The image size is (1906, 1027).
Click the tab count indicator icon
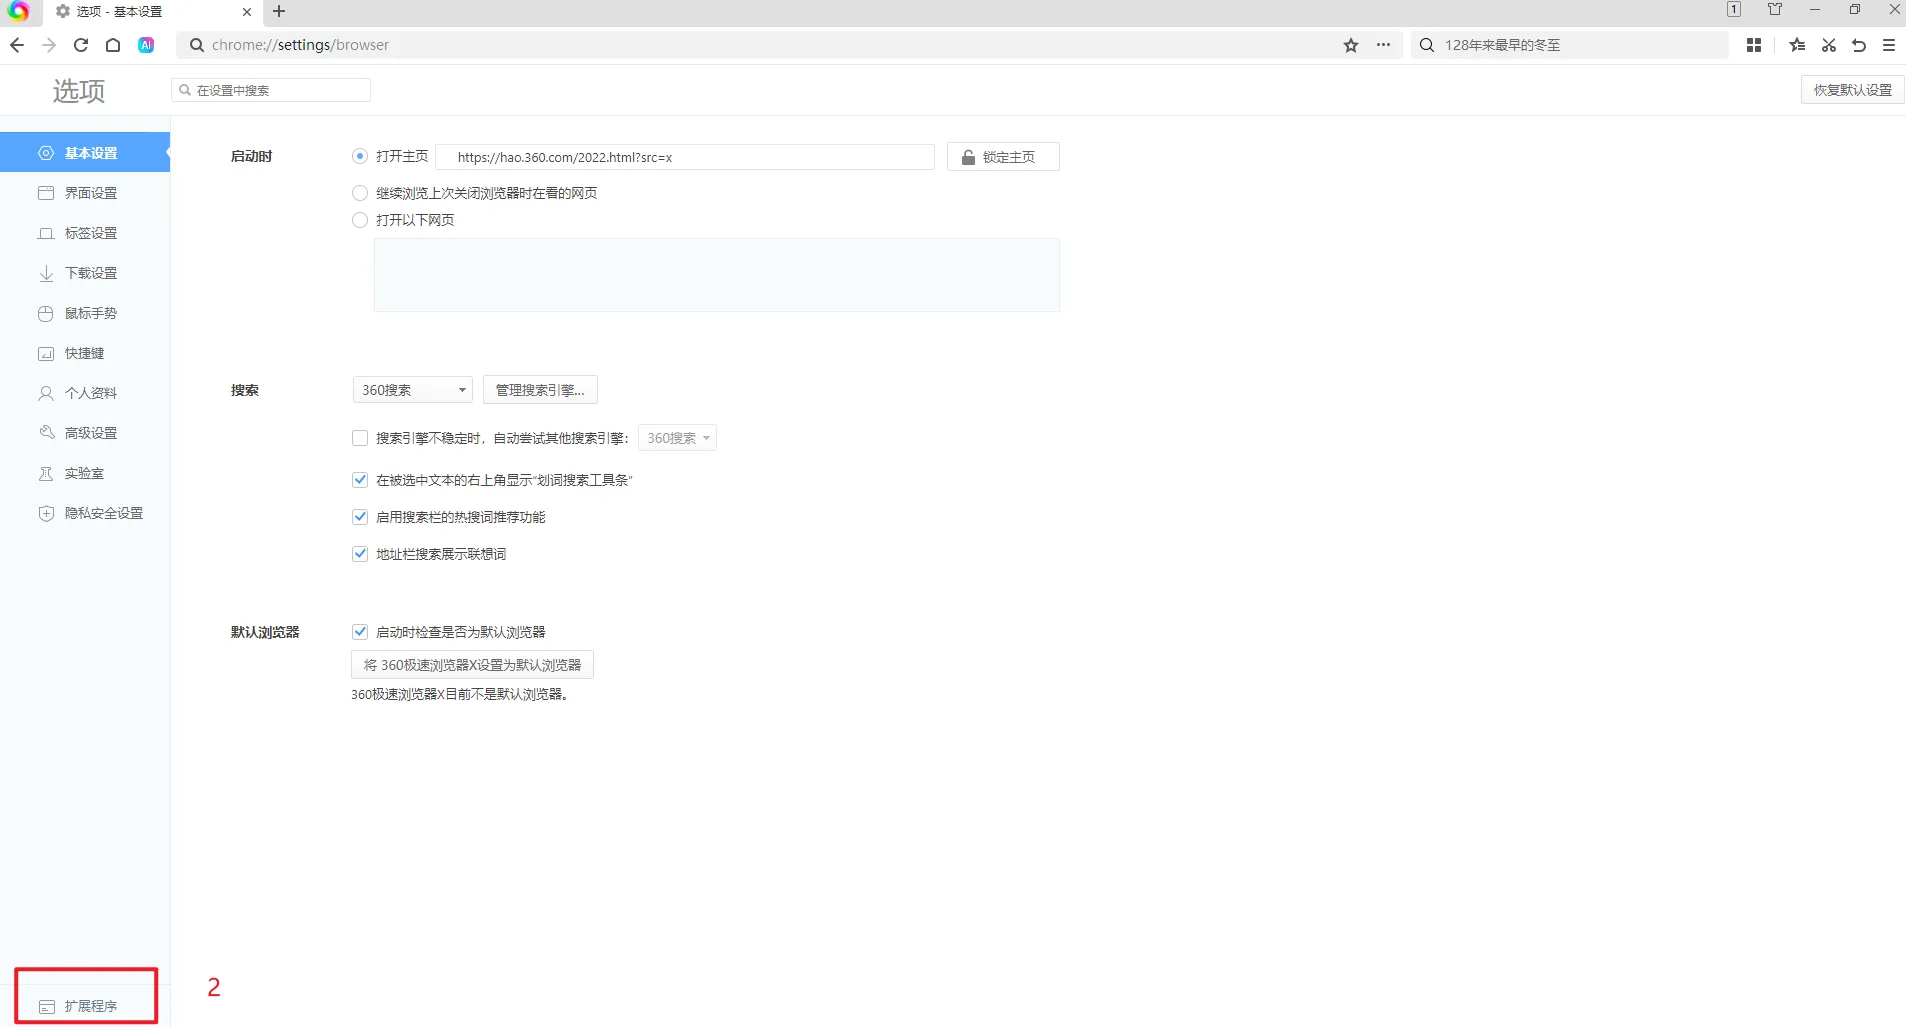click(1734, 10)
